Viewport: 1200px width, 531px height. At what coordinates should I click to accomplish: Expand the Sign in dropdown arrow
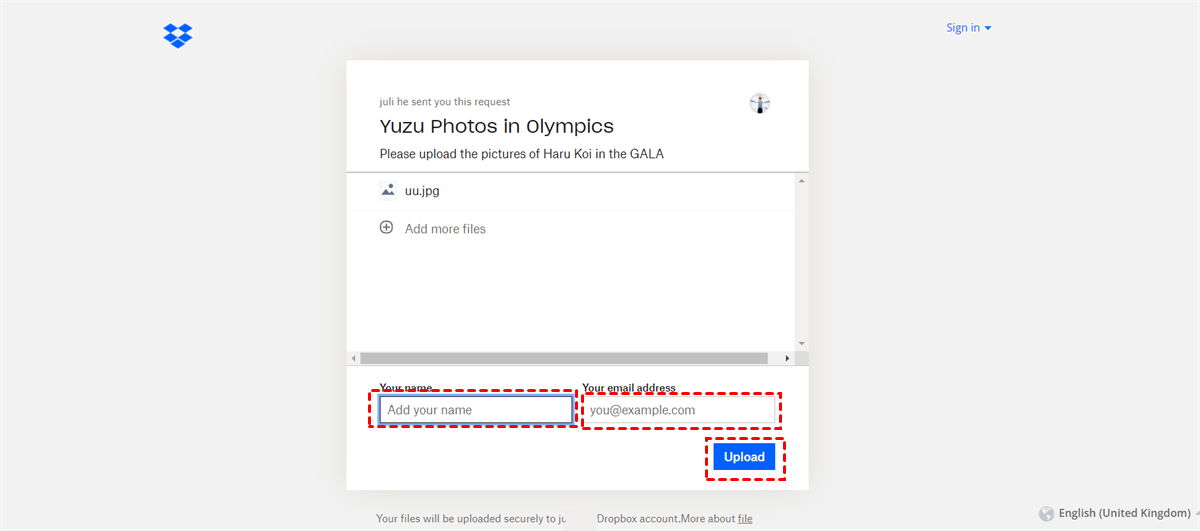click(x=988, y=28)
